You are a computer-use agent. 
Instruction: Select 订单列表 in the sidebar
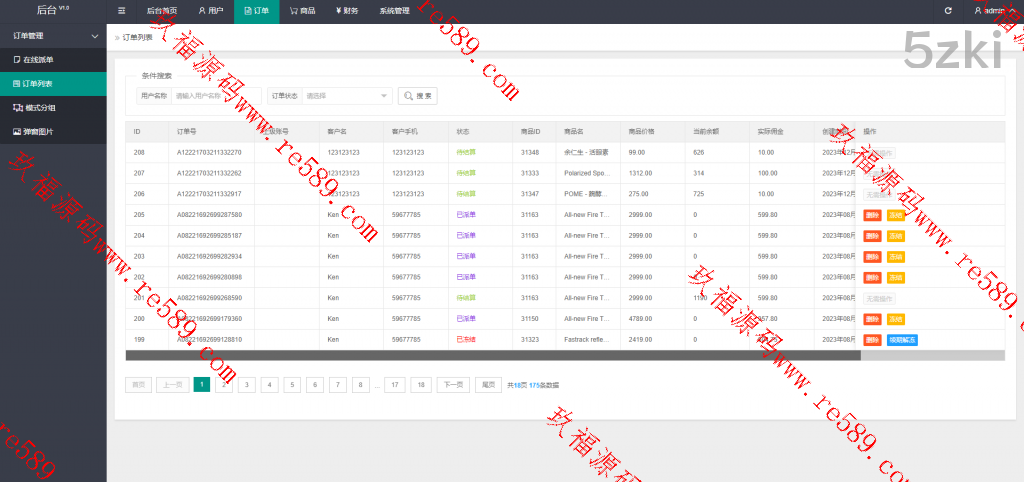[39, 84]
